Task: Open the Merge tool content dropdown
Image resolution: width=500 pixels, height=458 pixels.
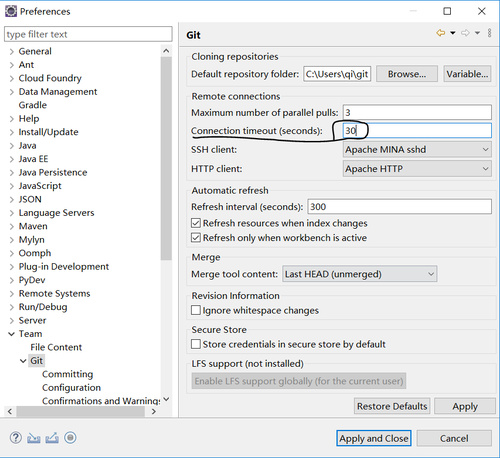Action: pos(360,274)
